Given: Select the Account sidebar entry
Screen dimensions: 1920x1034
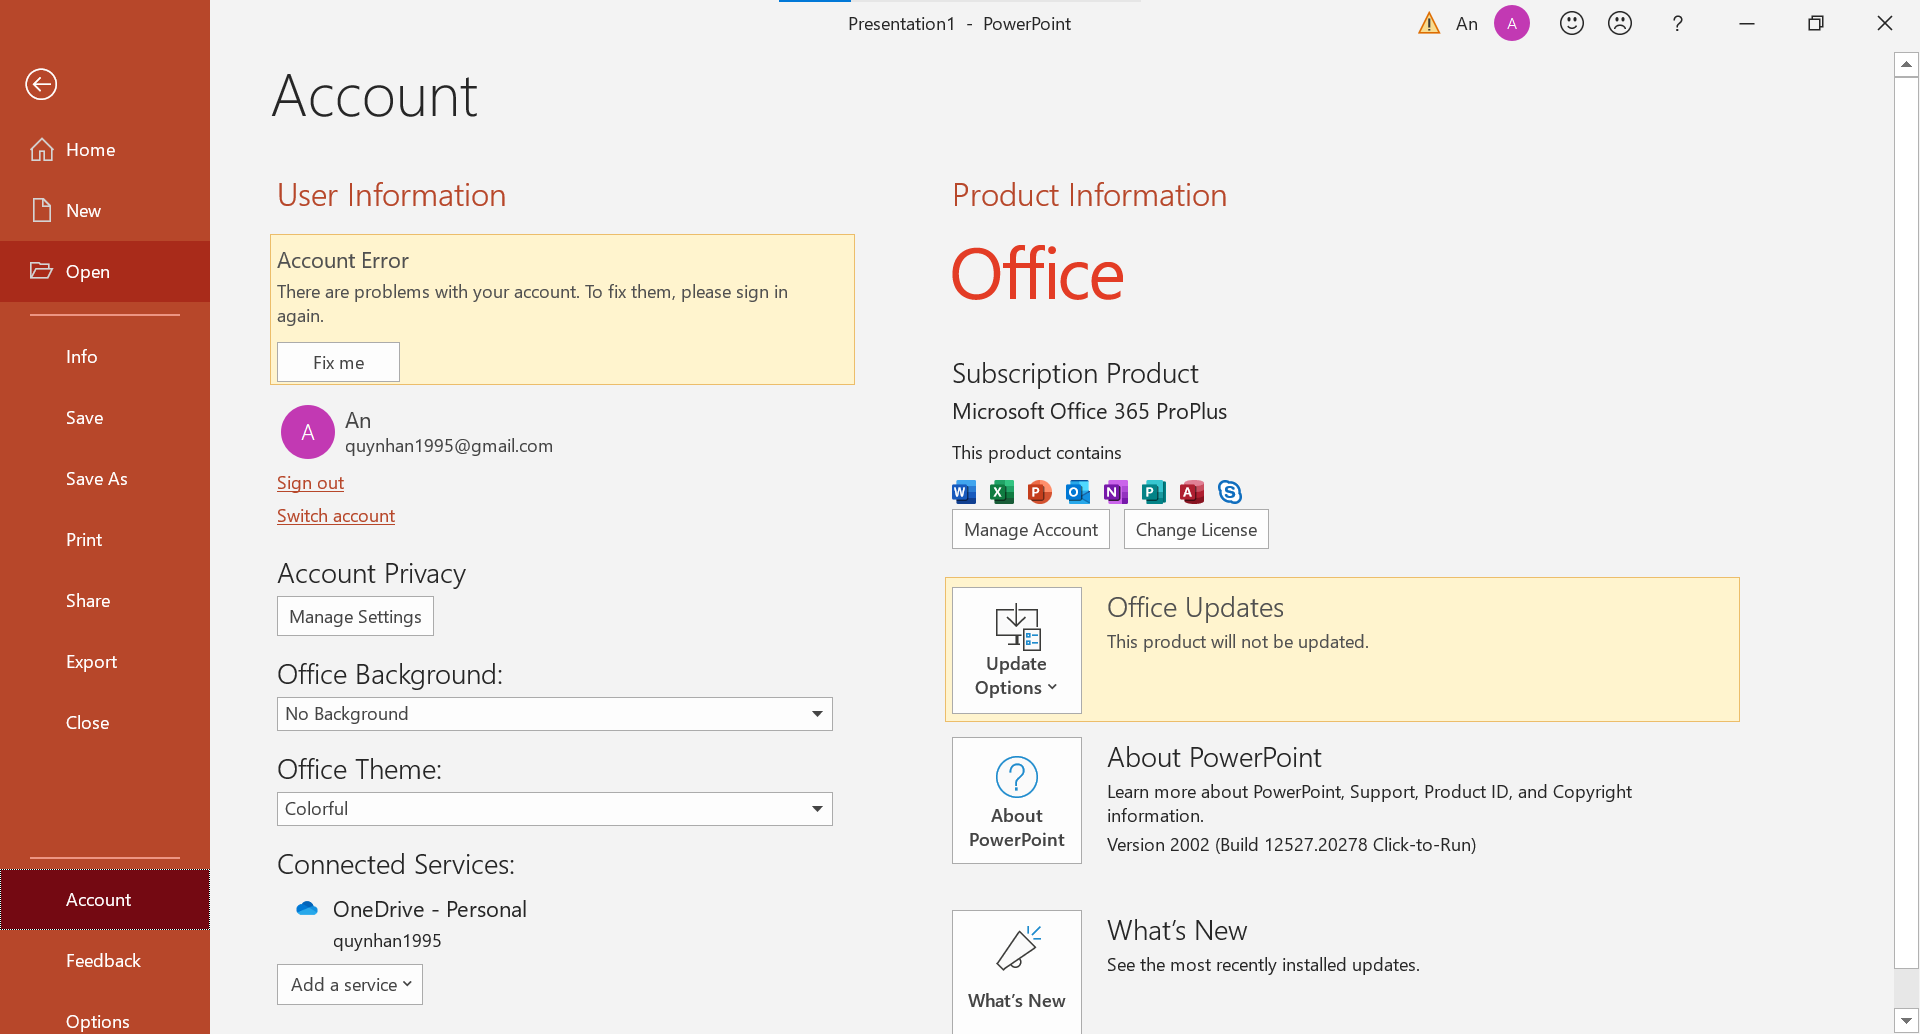Looking at the screenshot, I should coord(105,900).
